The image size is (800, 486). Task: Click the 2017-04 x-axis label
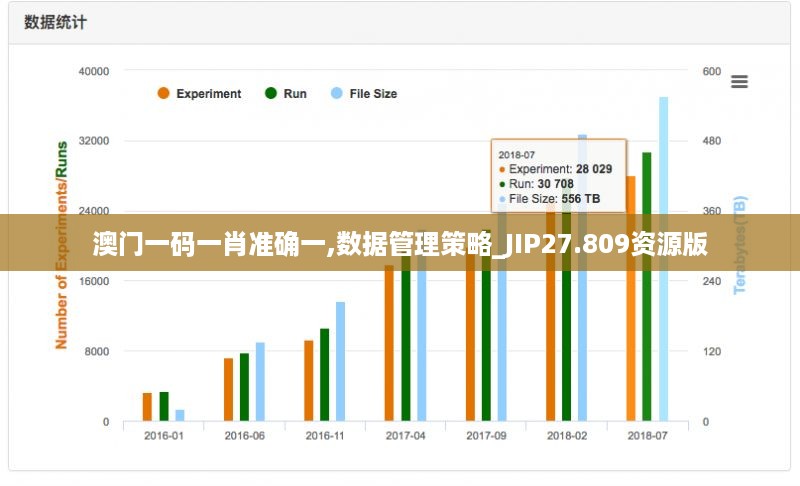pos(405,436)
